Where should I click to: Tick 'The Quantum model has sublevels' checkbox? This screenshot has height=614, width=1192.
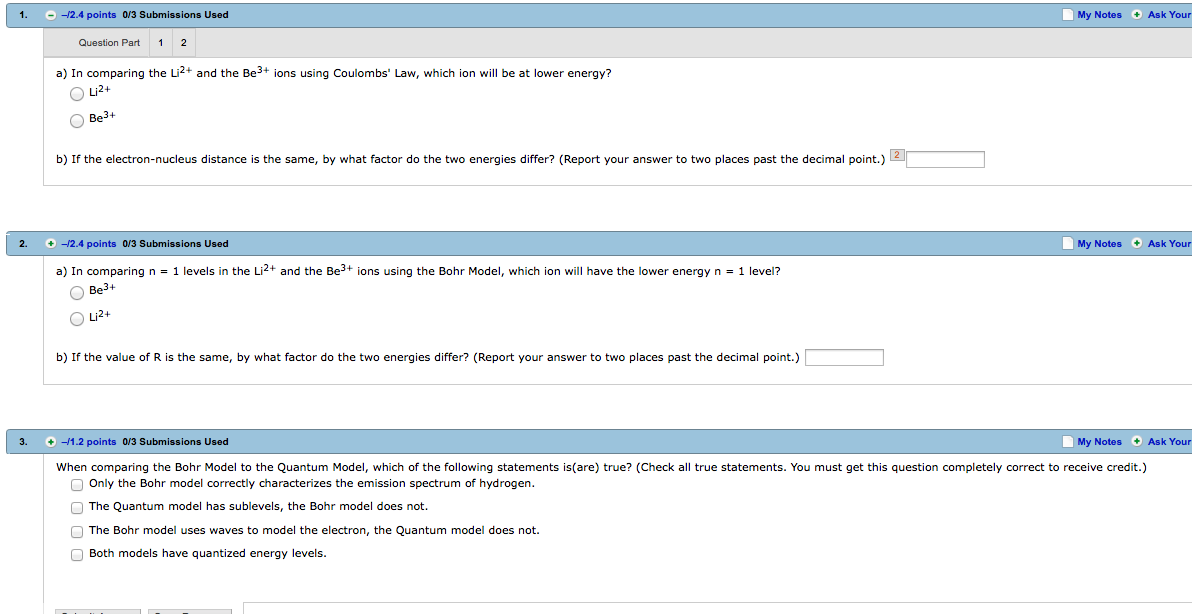point(77,508)
